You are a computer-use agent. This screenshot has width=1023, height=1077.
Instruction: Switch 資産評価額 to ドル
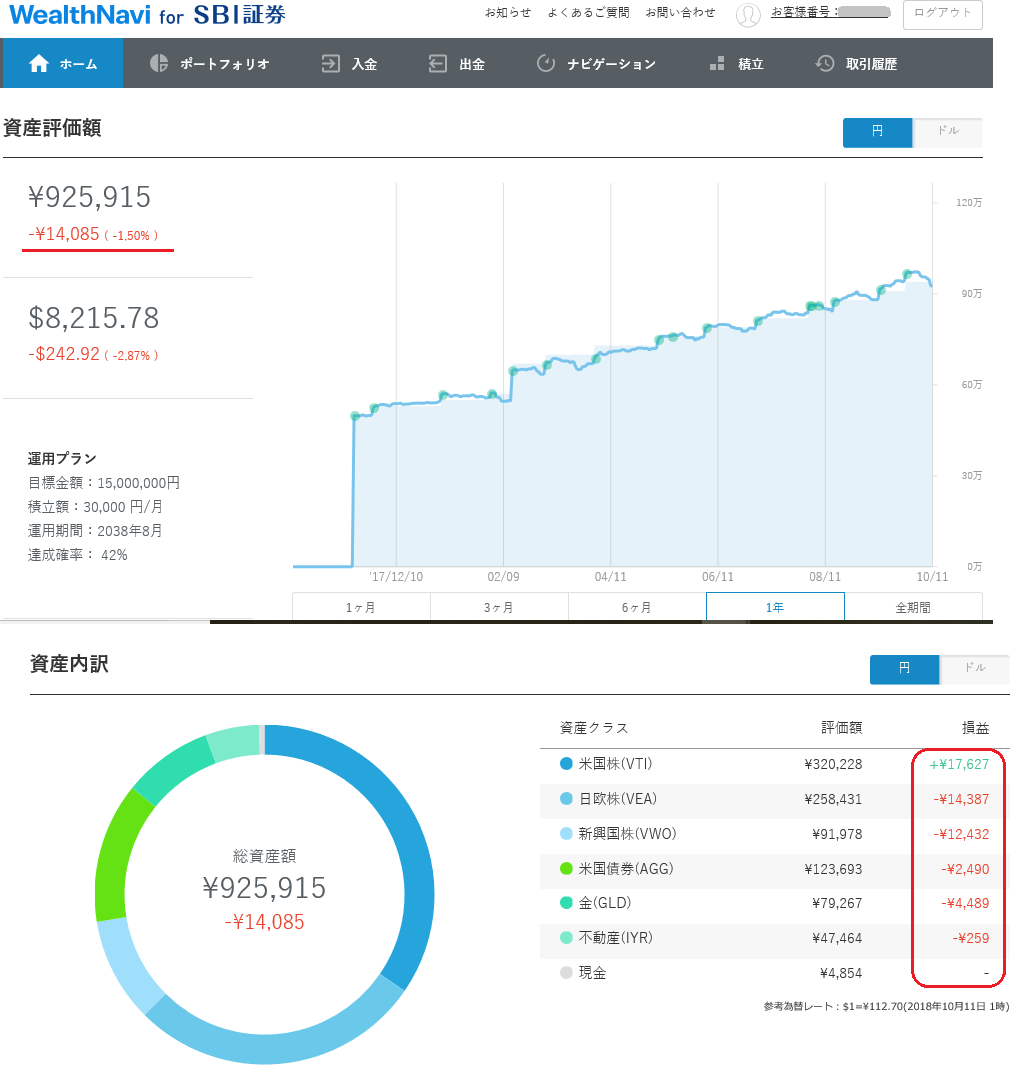947,132
